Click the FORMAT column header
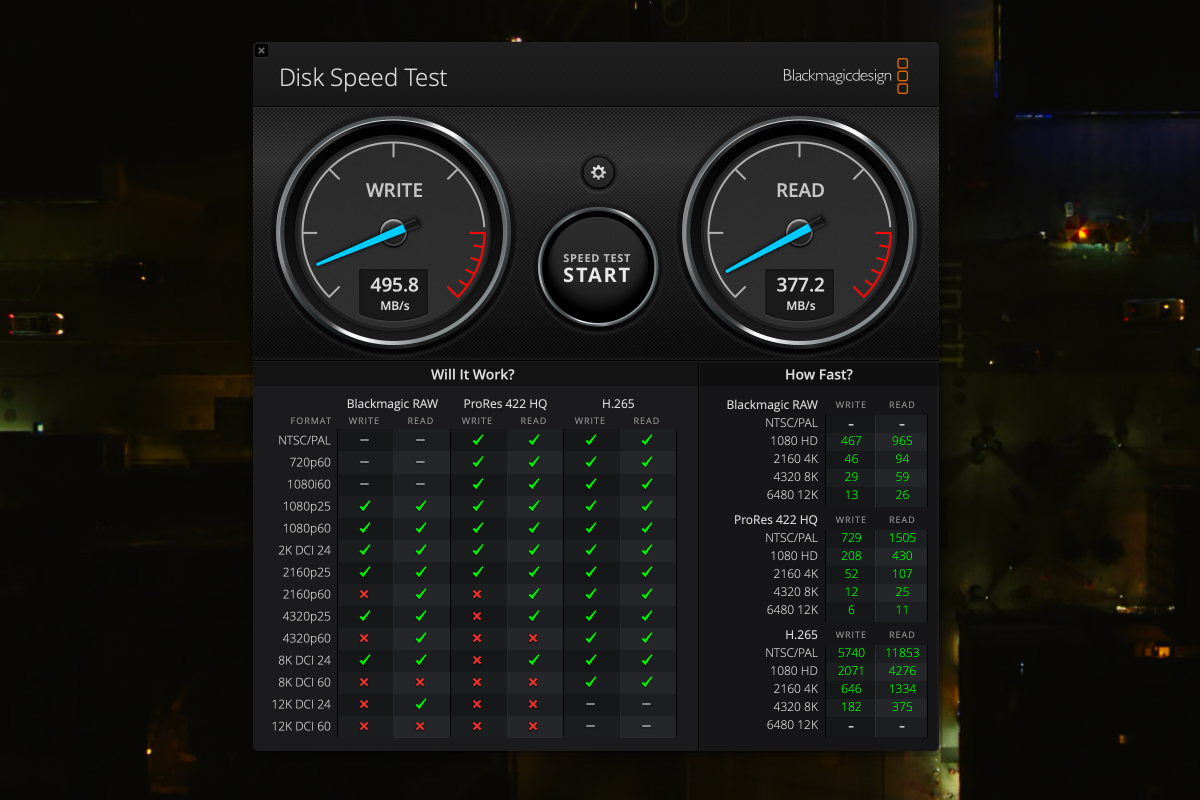This screenshot has height=800, width=1200. coord(311,421)
